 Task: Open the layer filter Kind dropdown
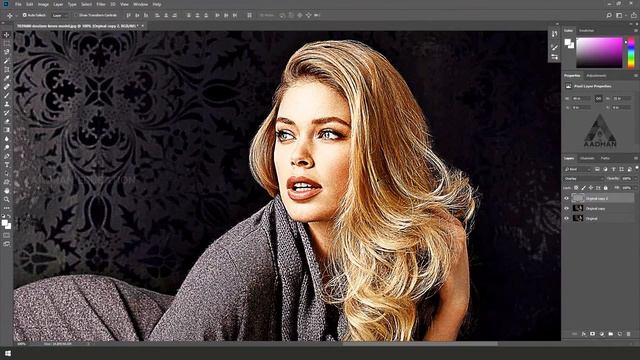(577, 169)
